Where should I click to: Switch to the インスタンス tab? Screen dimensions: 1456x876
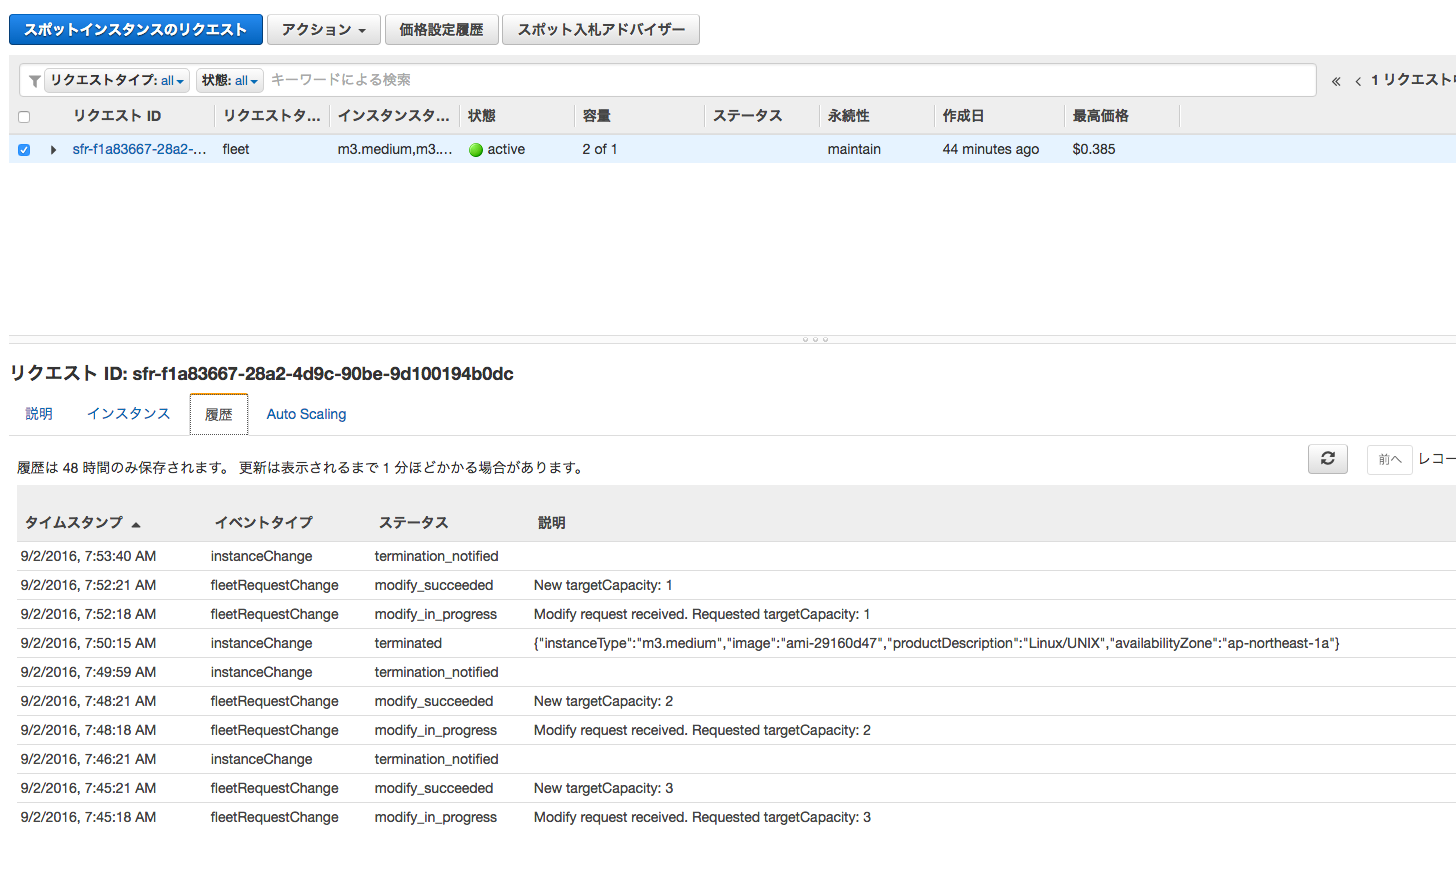[x=129, y=414]
